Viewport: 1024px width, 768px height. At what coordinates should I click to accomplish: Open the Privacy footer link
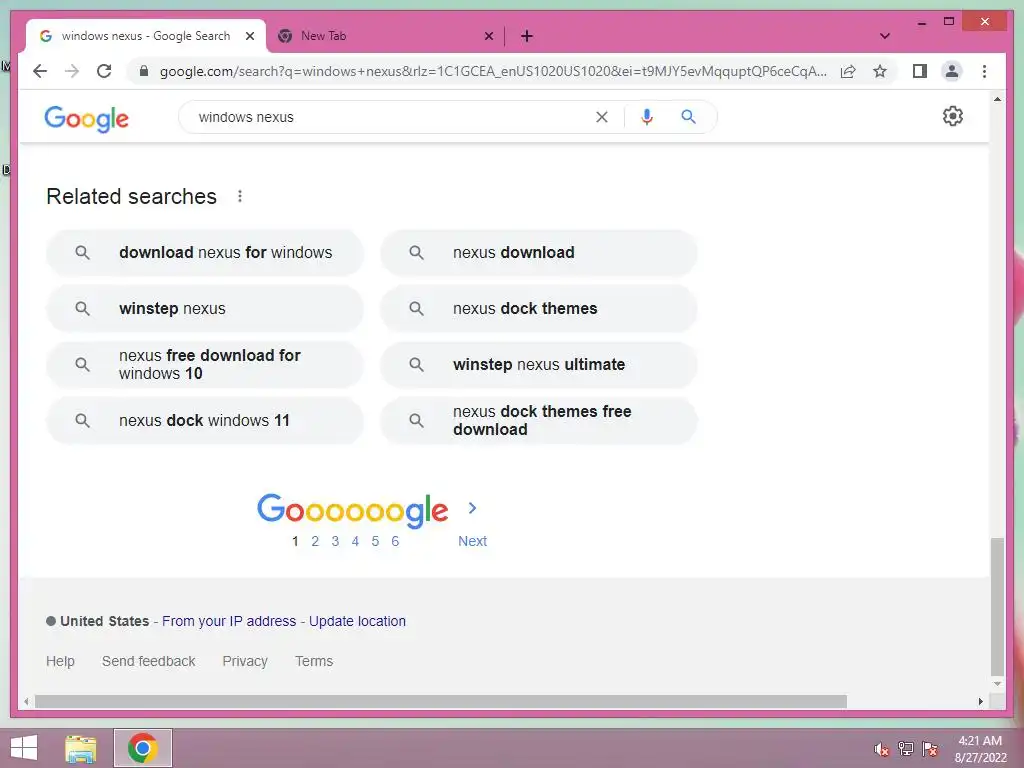tap(245, 661)
